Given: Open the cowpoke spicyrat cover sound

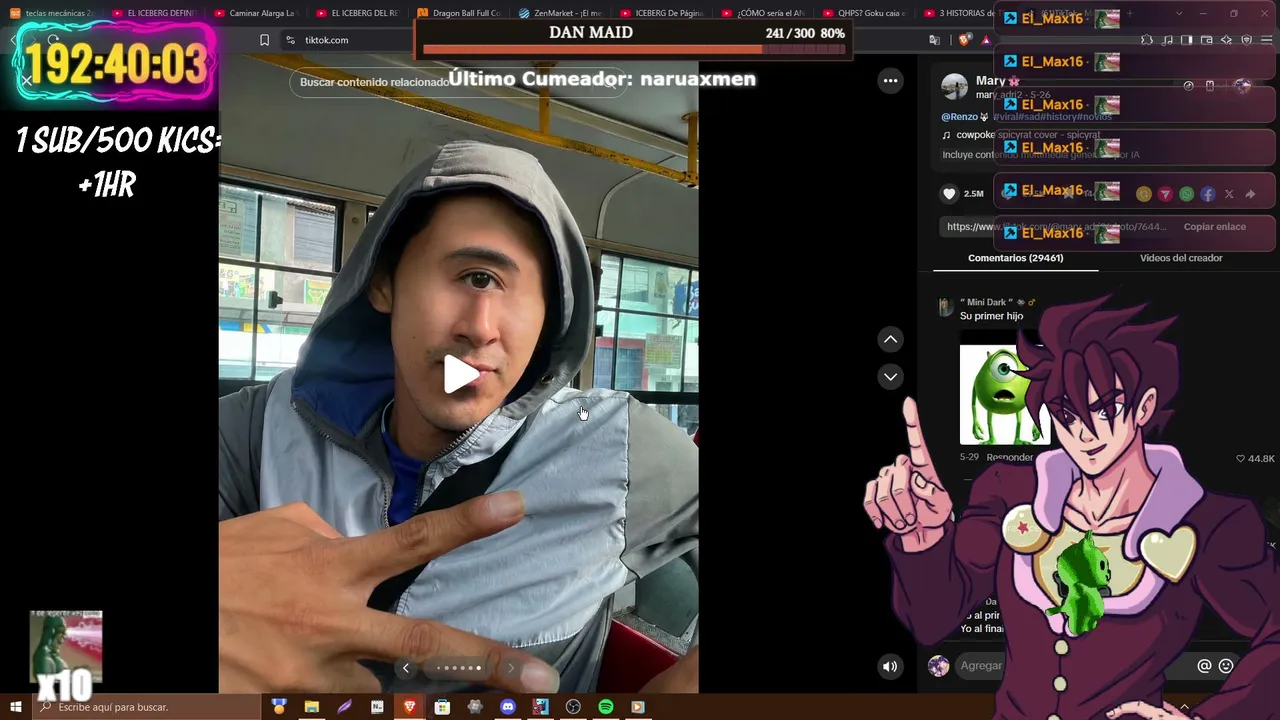Looking at the screenshot, I should [1021, 135].
